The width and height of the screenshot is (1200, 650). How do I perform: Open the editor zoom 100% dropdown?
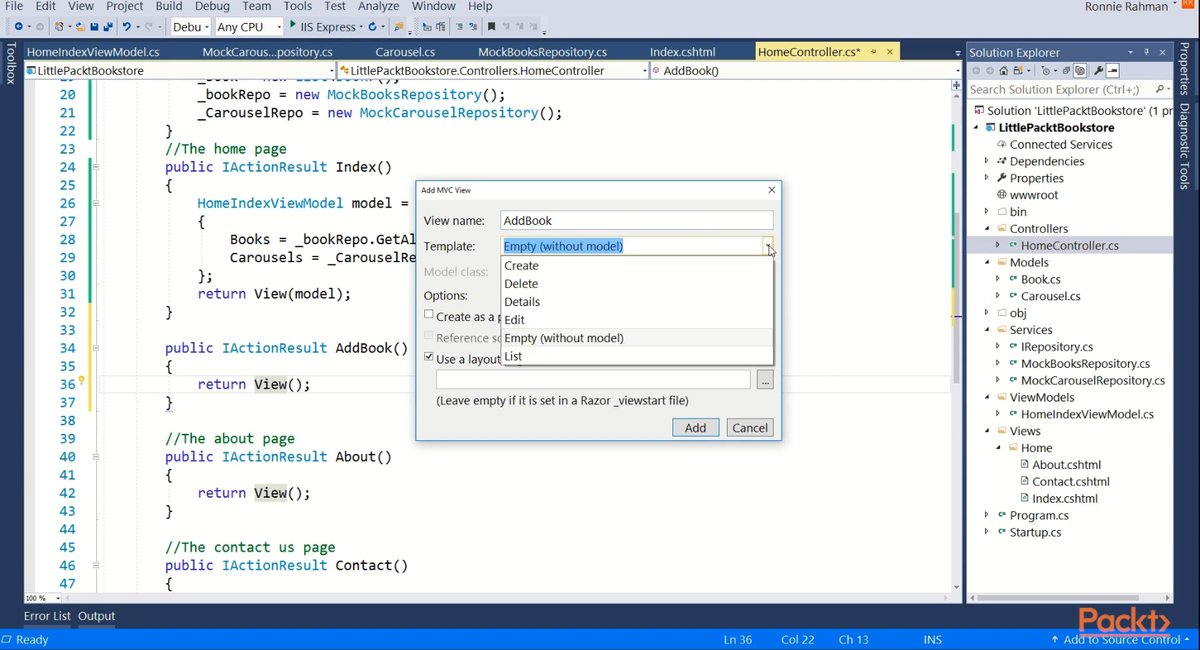pyautogui.click(x=57, y=598)
